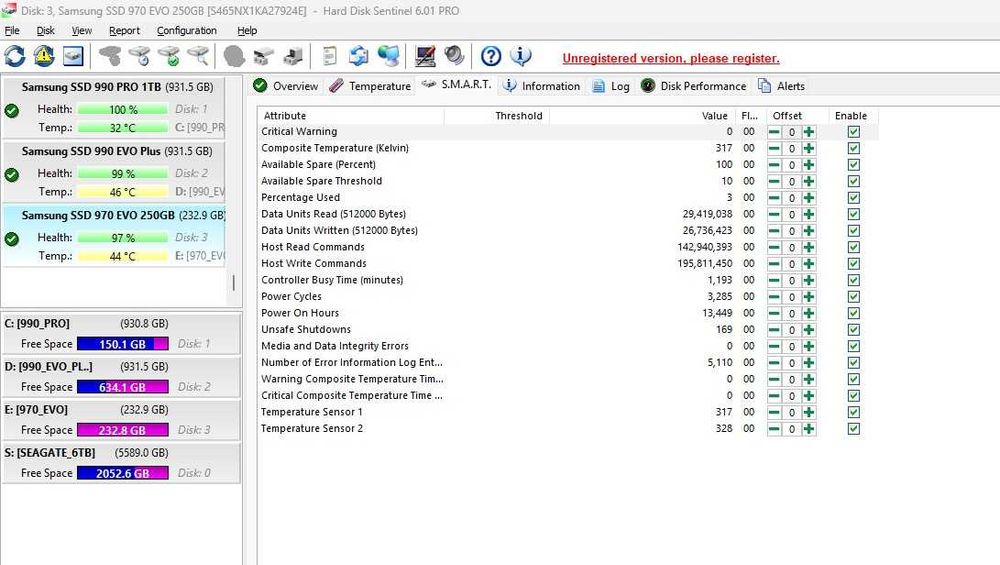The height and width of the screenshot is (565, 1000).
Task: Select the Number of Error Information Log Ent... row
Action: pos(568,362)
